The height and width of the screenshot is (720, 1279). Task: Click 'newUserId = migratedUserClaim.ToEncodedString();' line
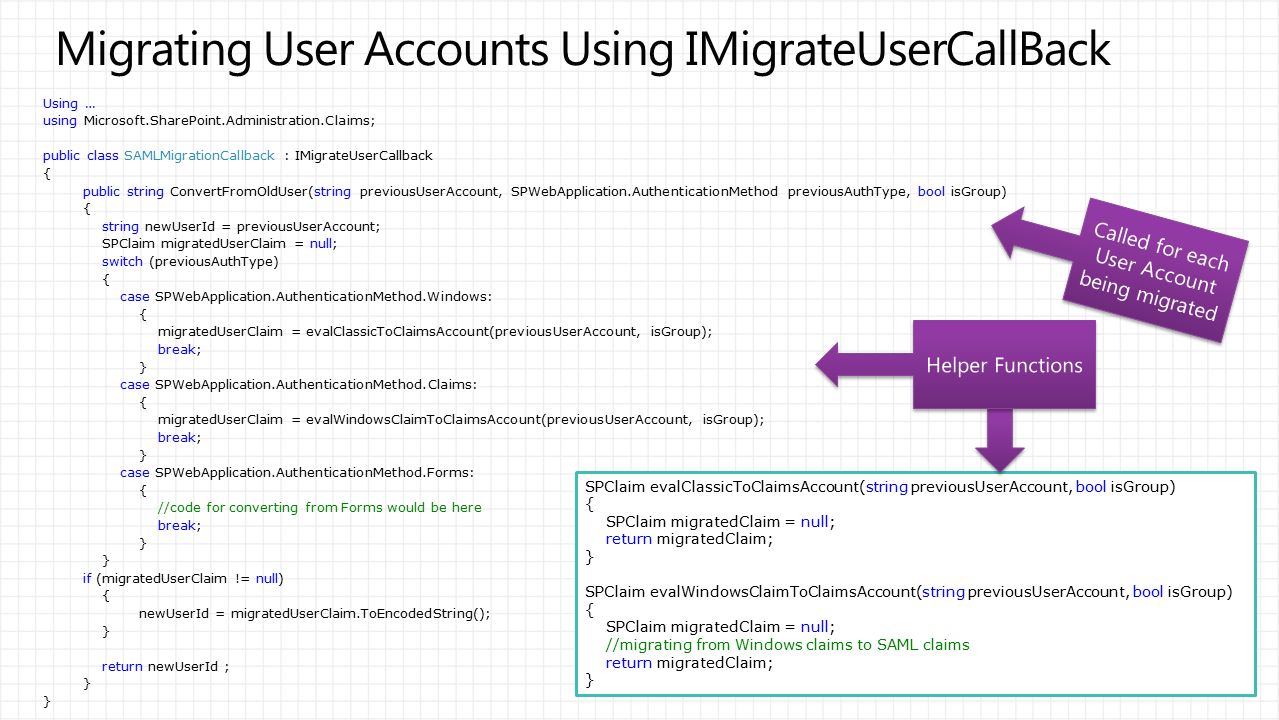click(x=315, y=613)
